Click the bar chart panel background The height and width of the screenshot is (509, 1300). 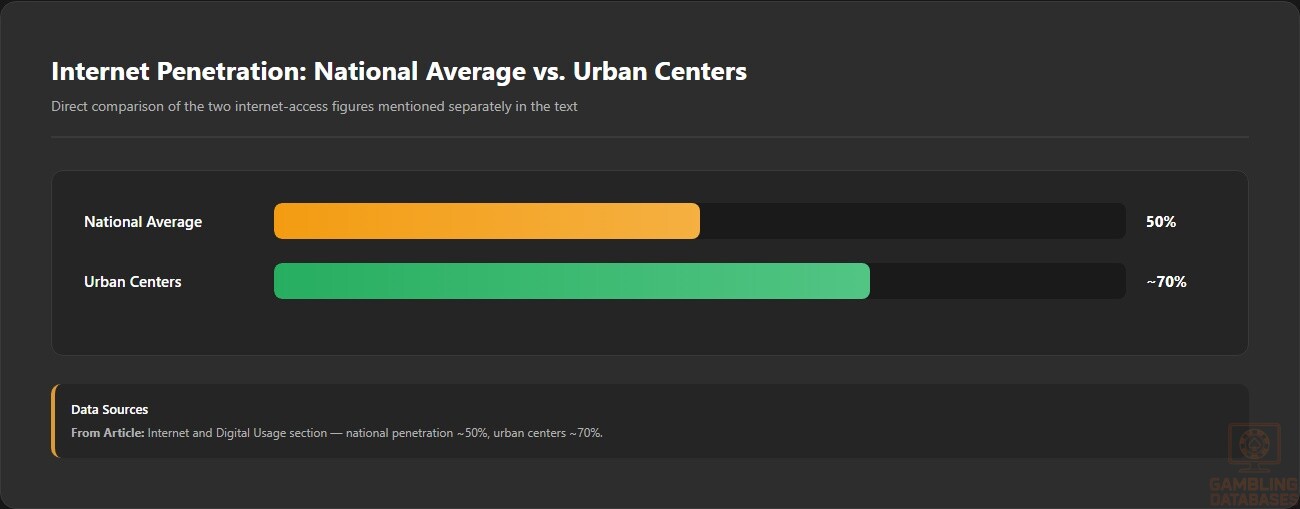click(650, 330)
